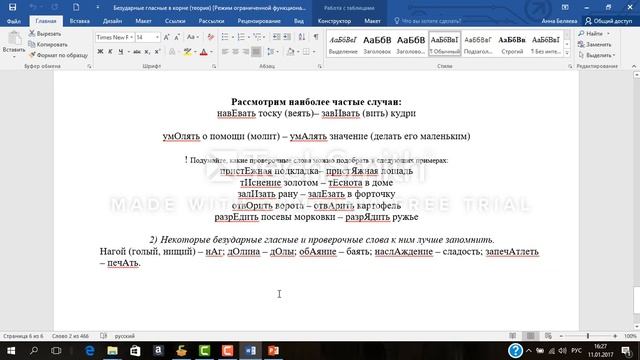This screenshot has width=640, height=360.
Task: Open Выделить (Select) dropdown
Action: [596, 55]
